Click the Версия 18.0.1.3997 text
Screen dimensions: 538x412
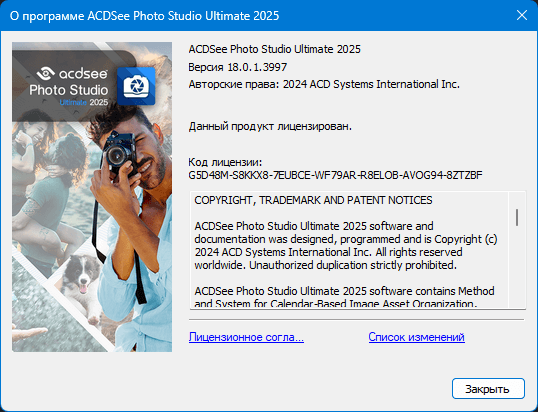point(237,67)
